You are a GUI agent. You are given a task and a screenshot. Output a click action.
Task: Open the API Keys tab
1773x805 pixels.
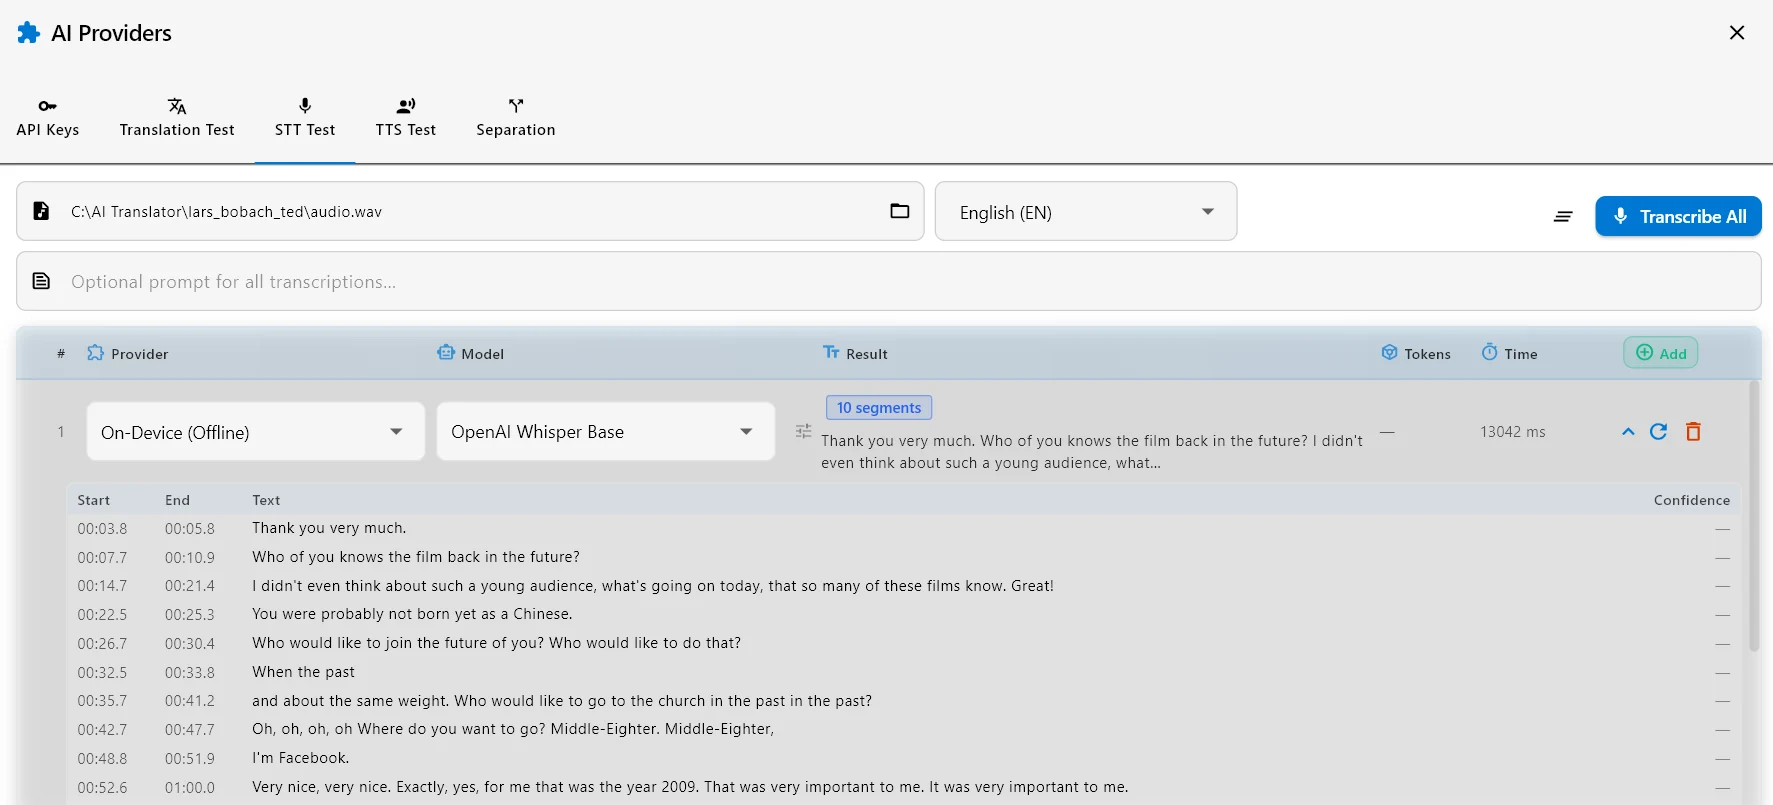[48, 118]
